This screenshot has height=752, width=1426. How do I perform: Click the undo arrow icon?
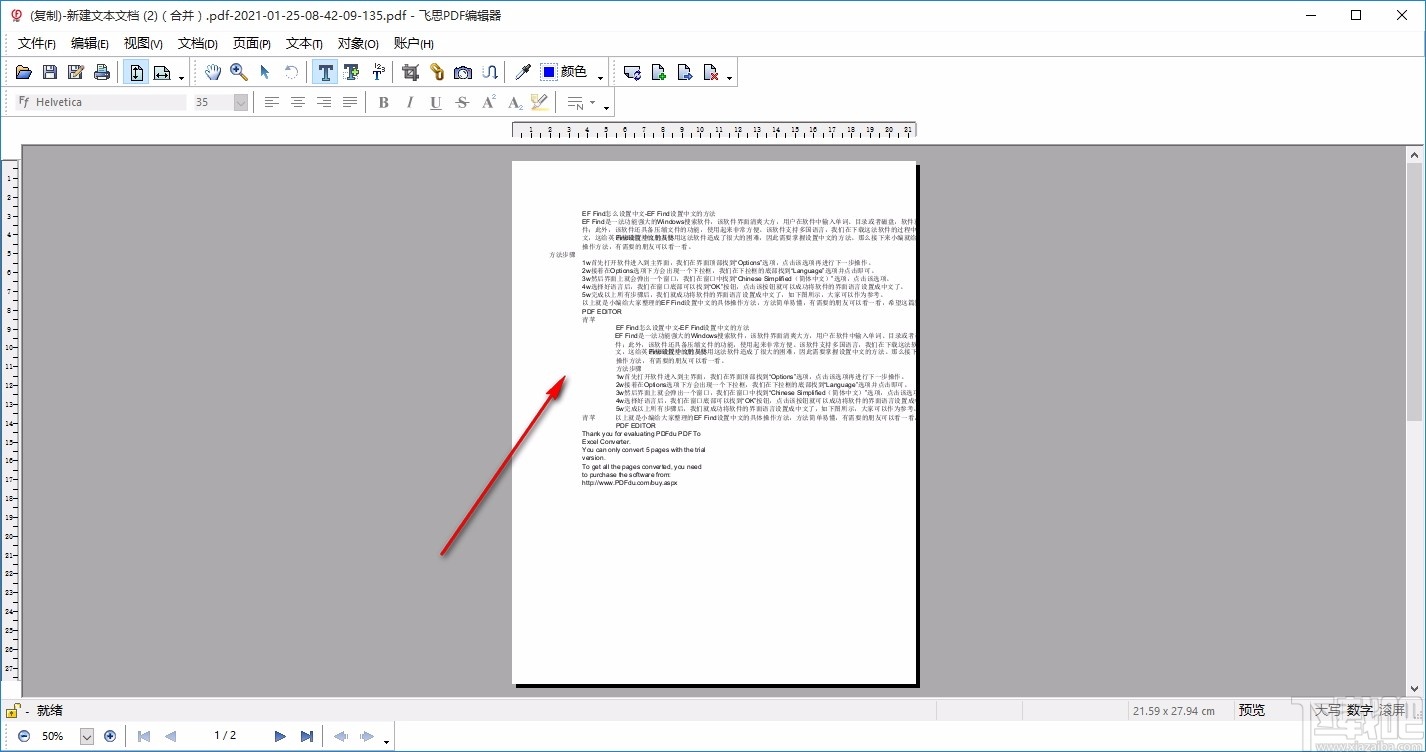pyautogui.click(x=291, y=72)
